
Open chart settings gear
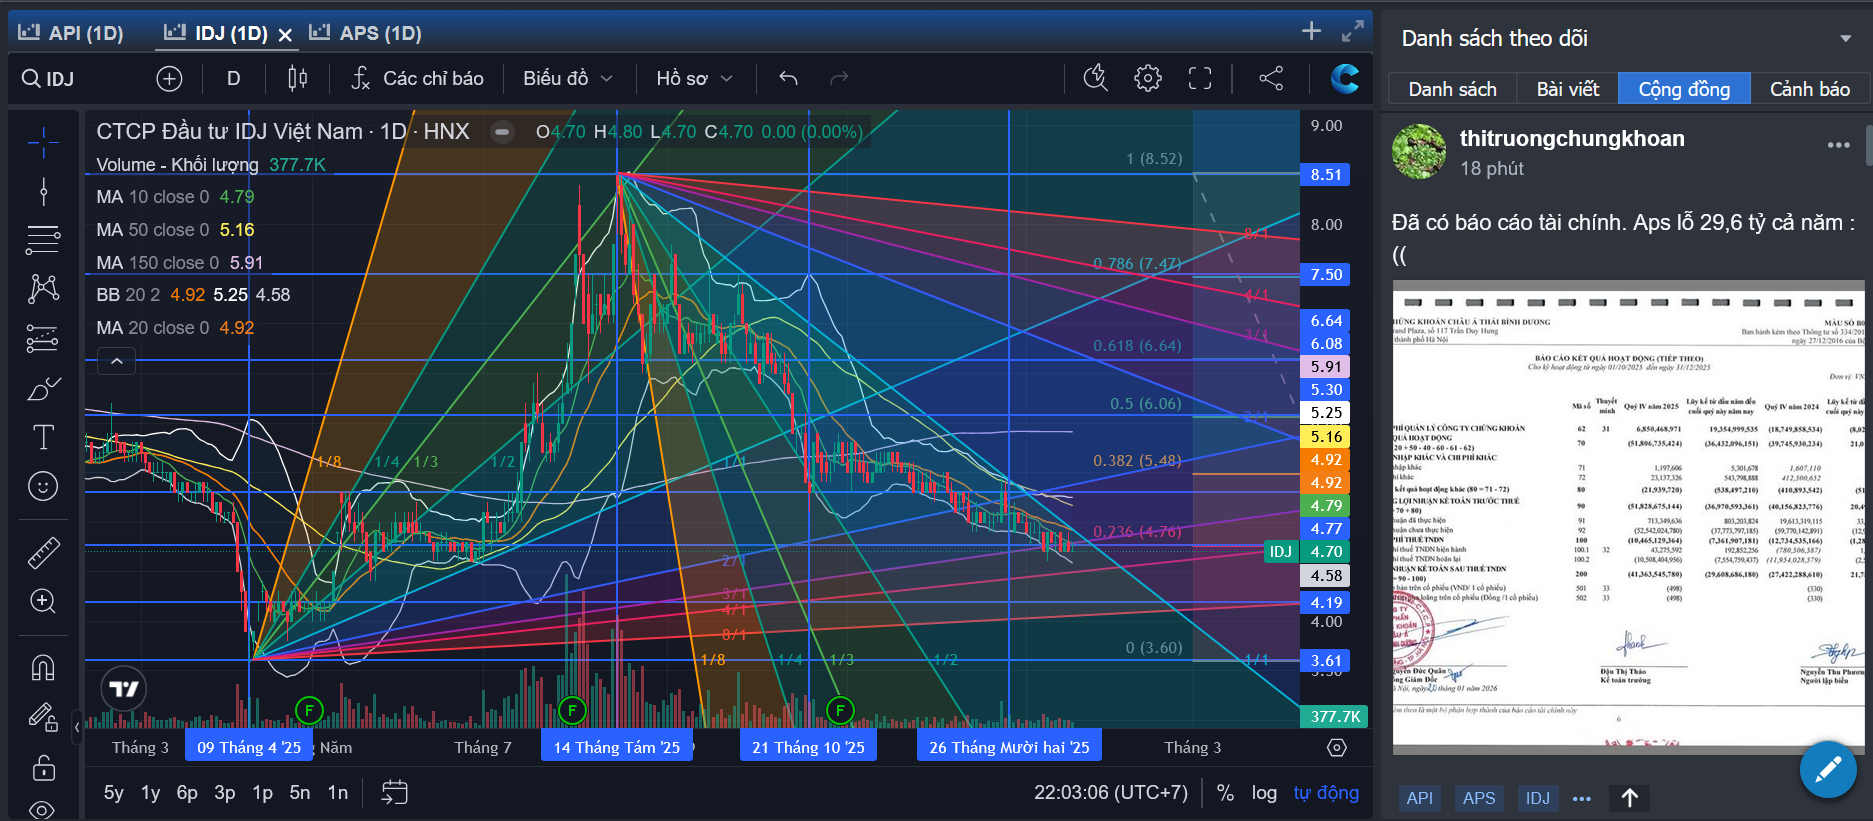click(x=1148, y=78)
